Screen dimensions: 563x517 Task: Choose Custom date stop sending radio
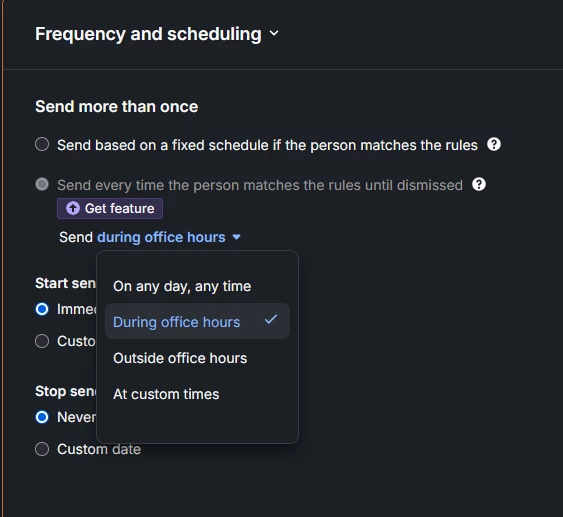pos(42,449)
